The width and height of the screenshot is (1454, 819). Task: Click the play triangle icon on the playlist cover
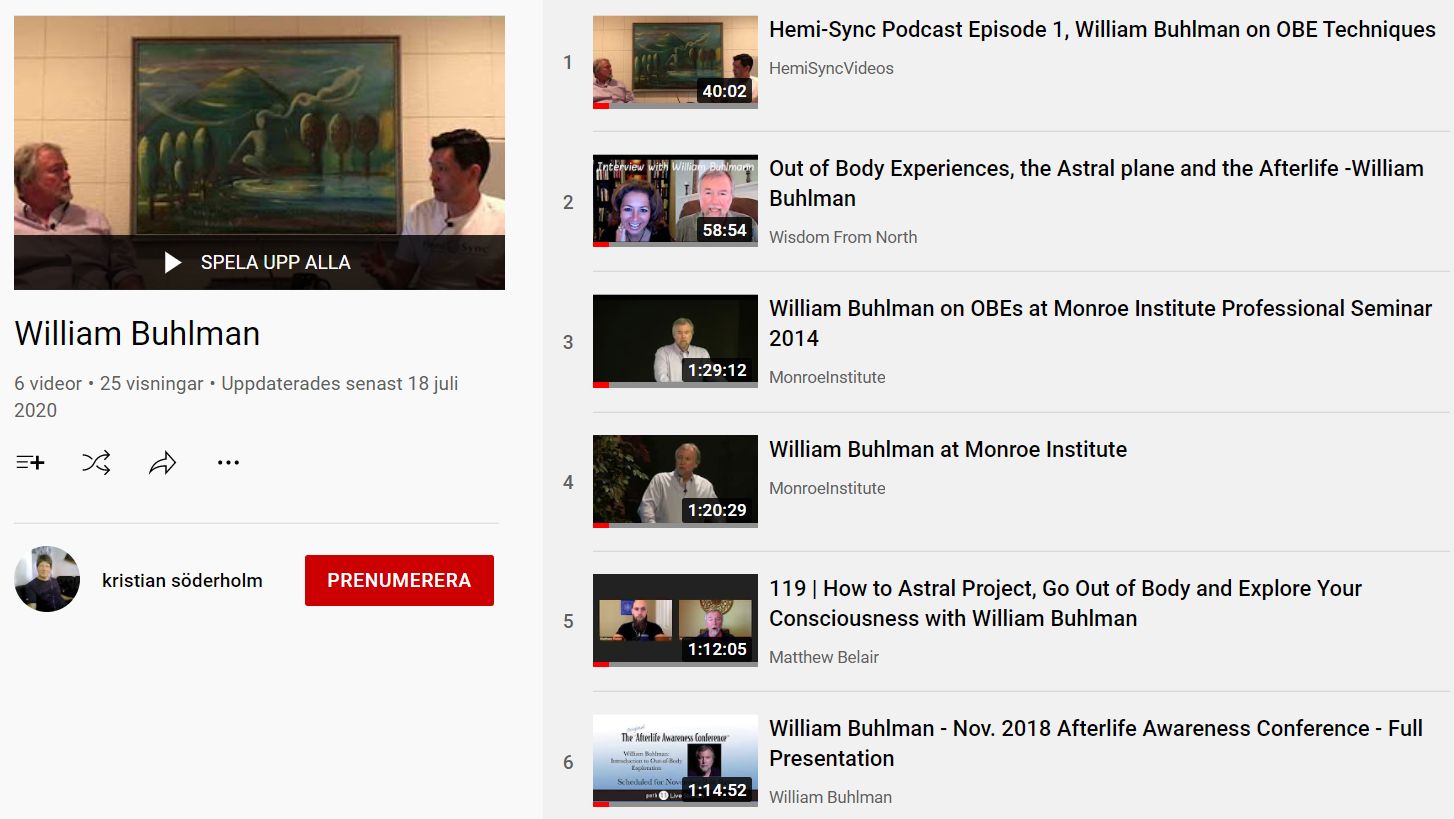pos(173,262)
